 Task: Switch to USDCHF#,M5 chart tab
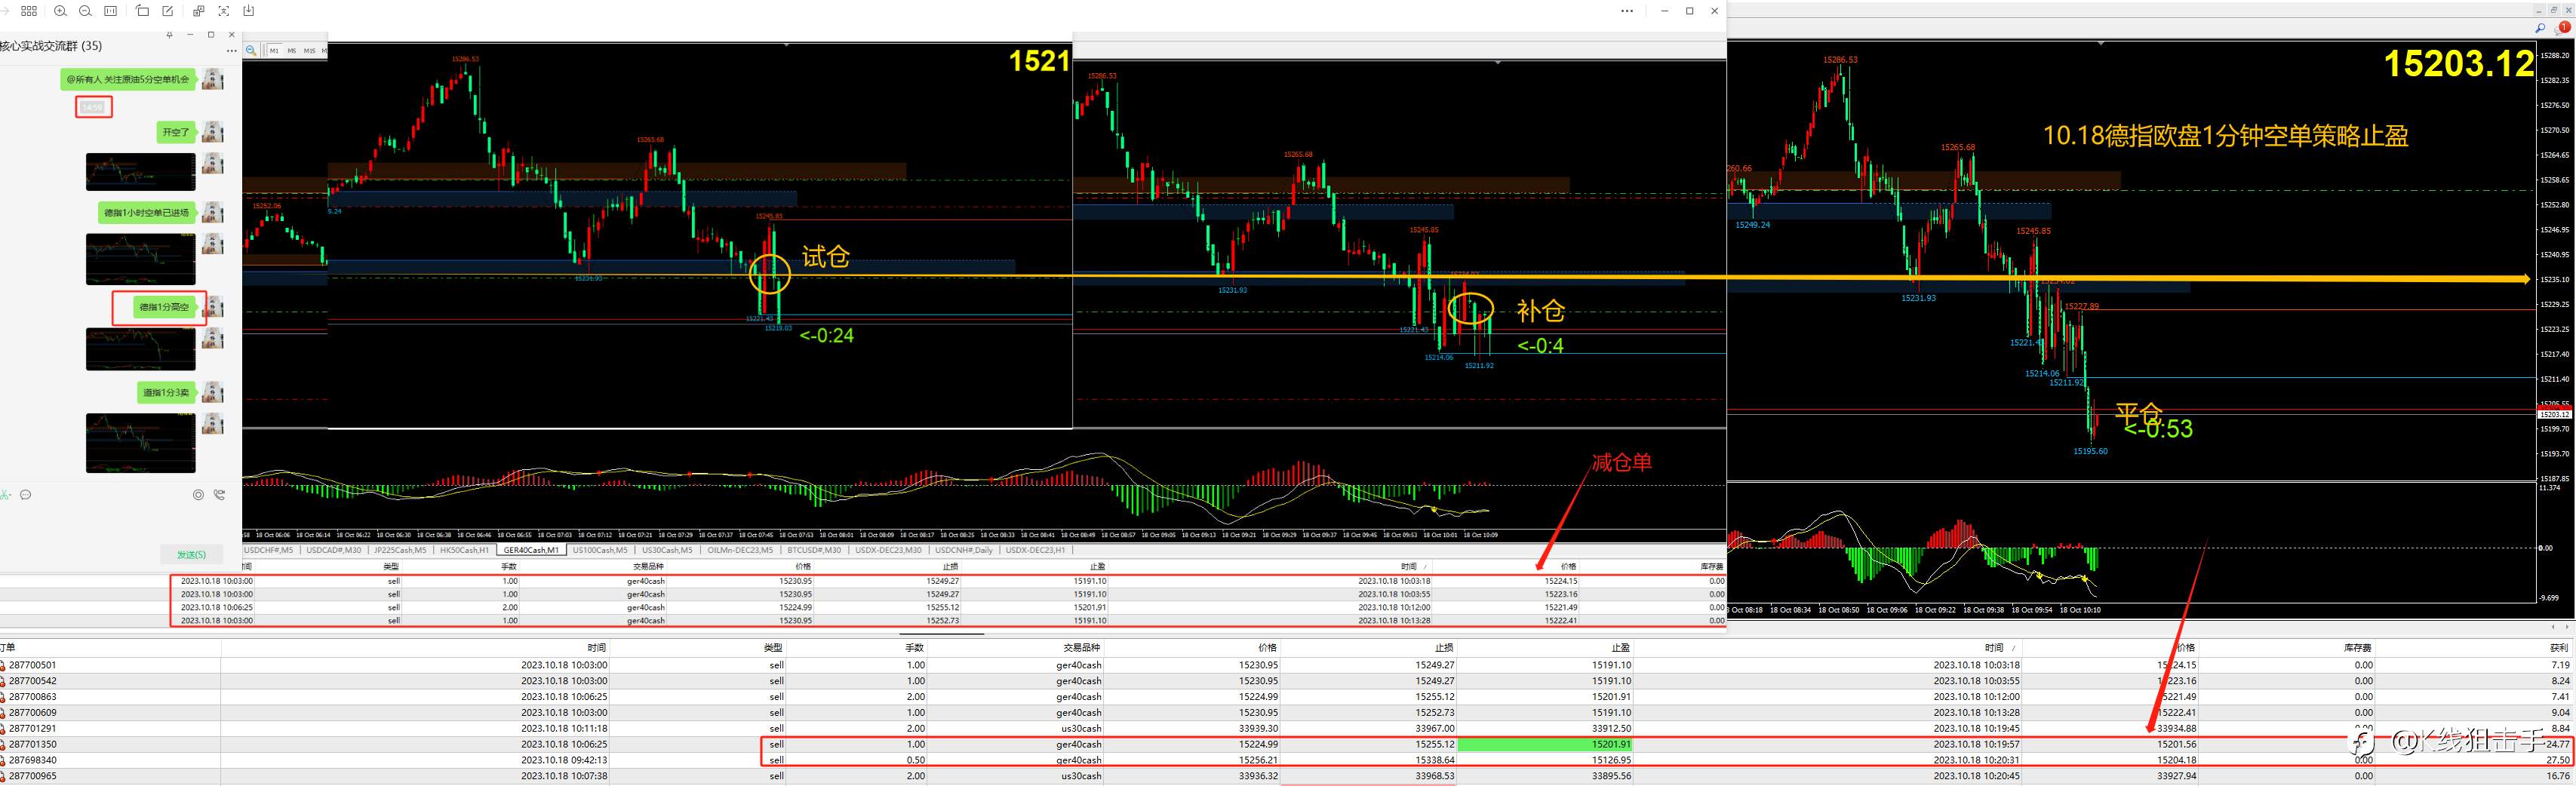[x=269, y=550]
